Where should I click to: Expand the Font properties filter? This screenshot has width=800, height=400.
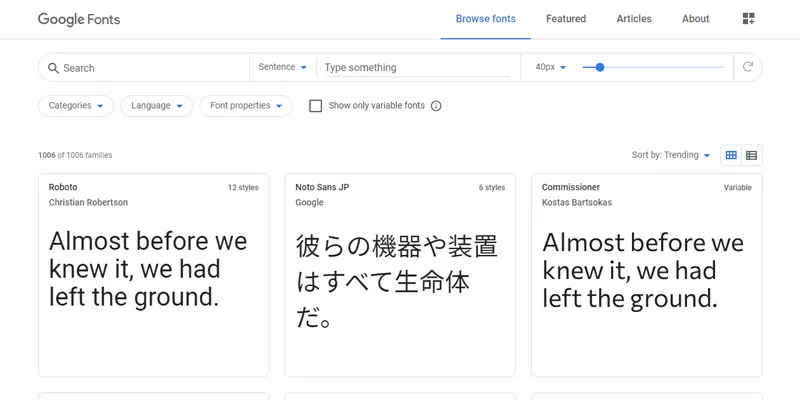point(246,106)
